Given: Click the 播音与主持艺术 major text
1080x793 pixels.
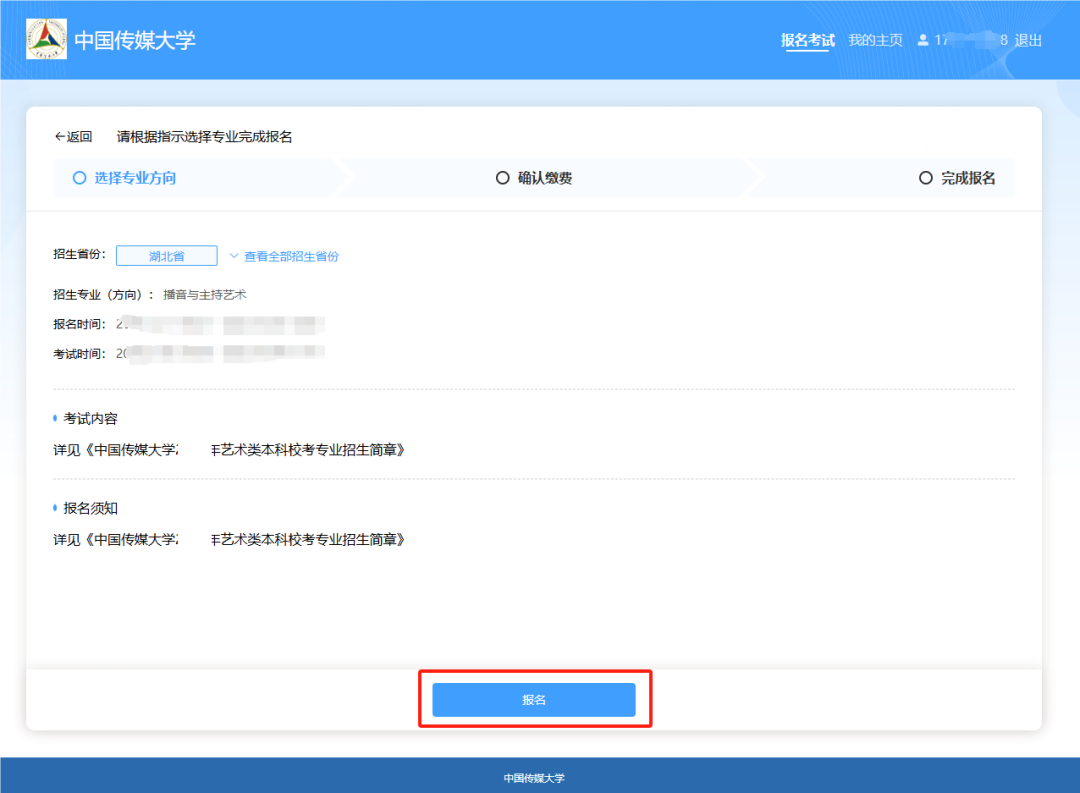Looking at the screenshot, I should coord(204,295).
